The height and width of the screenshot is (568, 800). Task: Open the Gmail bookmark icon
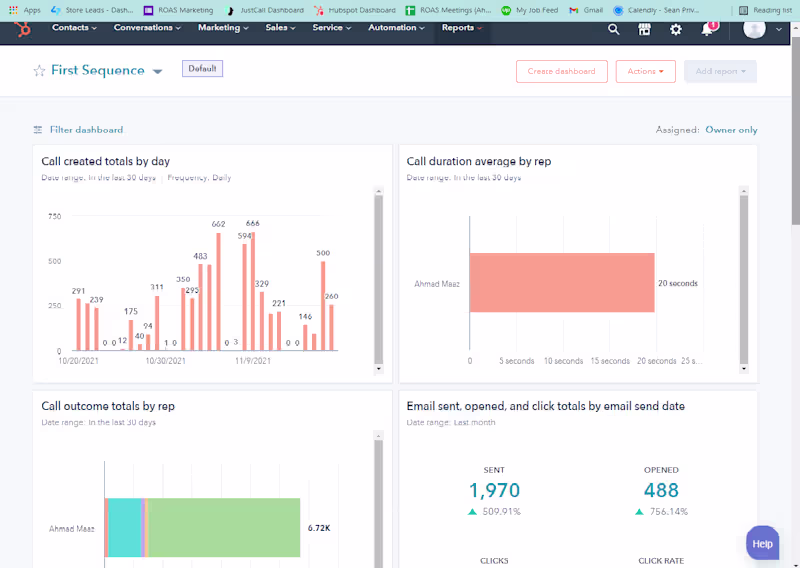[573, 10]
